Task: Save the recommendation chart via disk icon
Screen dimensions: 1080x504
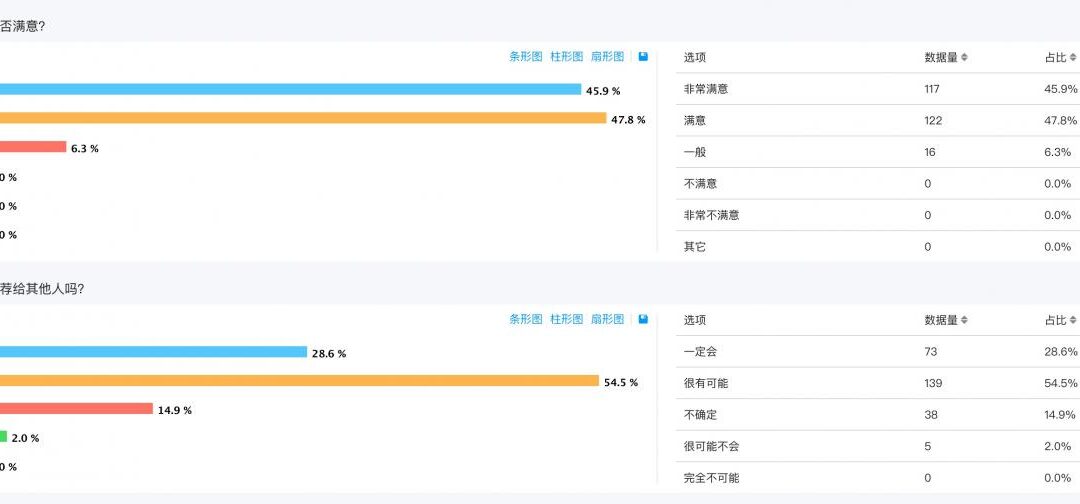Action: [643, 319]
